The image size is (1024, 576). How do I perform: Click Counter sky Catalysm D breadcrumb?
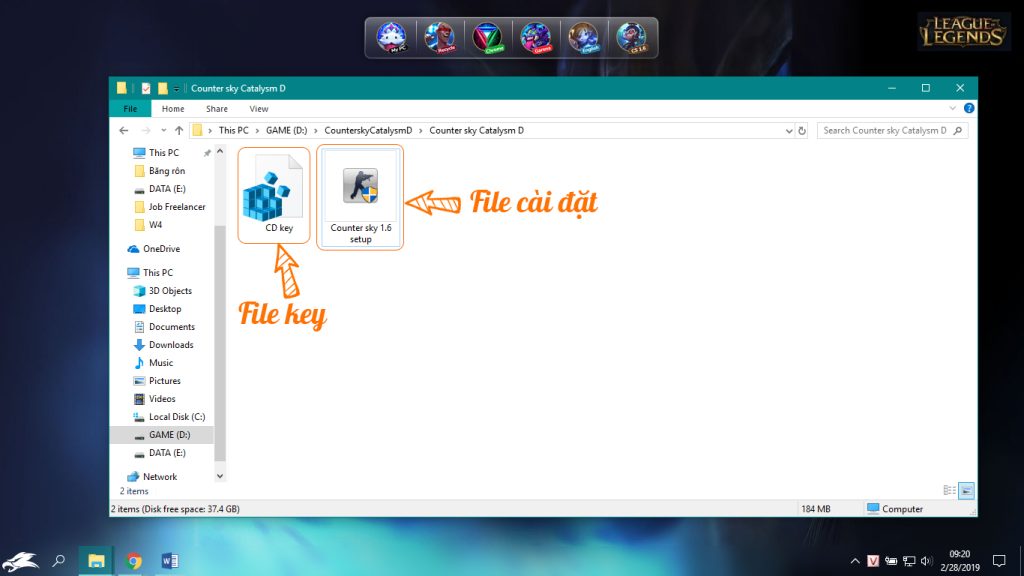(476, 131)
